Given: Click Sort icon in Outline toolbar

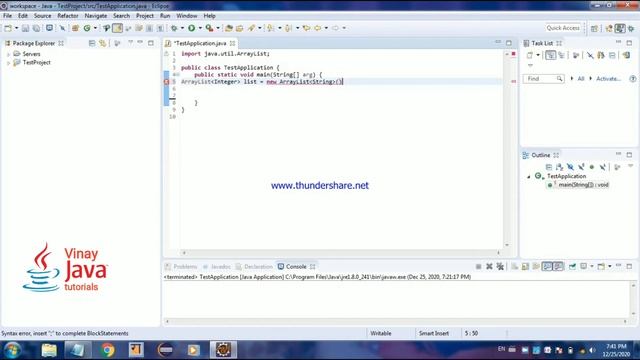Looking at the screenshot, I should (559, 167).
